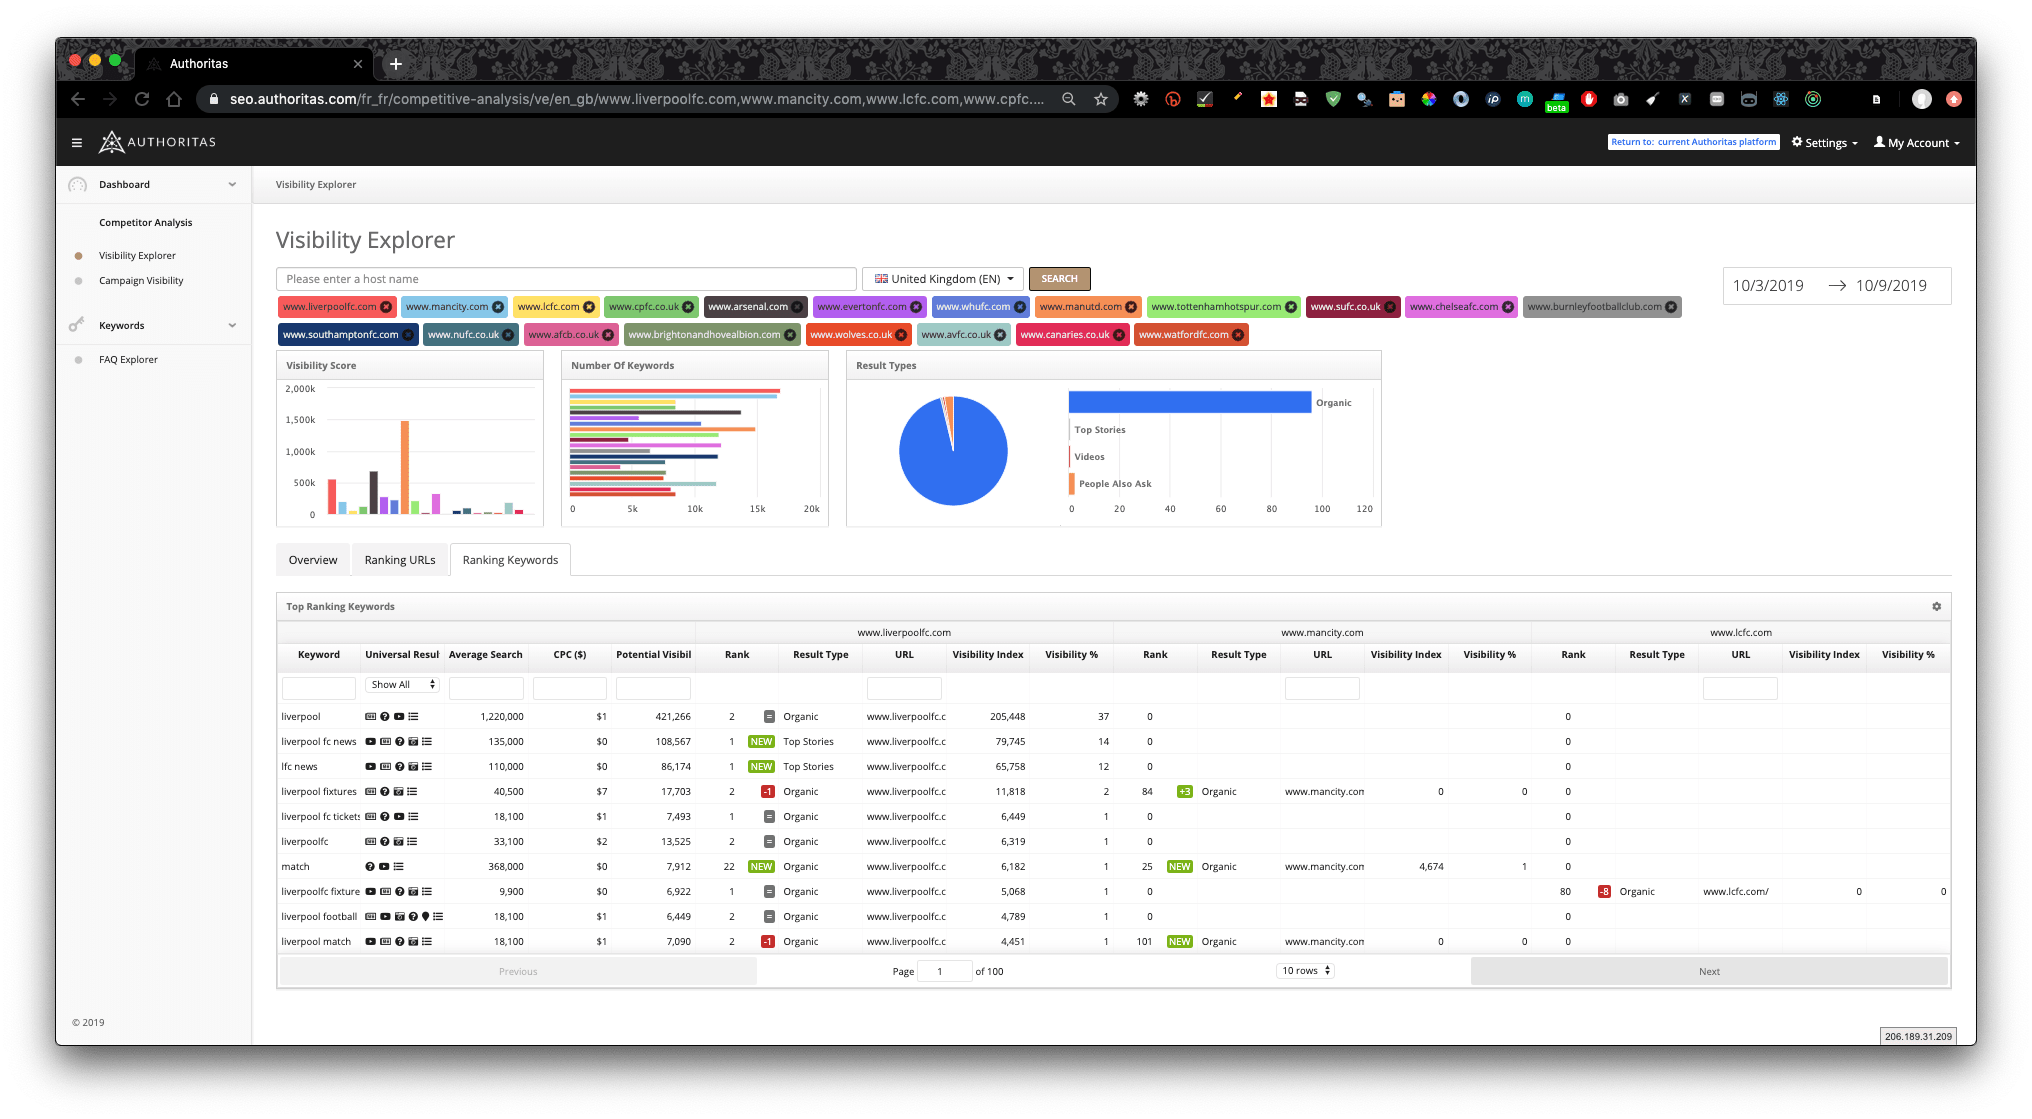The height and width of the screenshot is (1119, 2032).
Task: Go to browser home page
Action: 174,99
